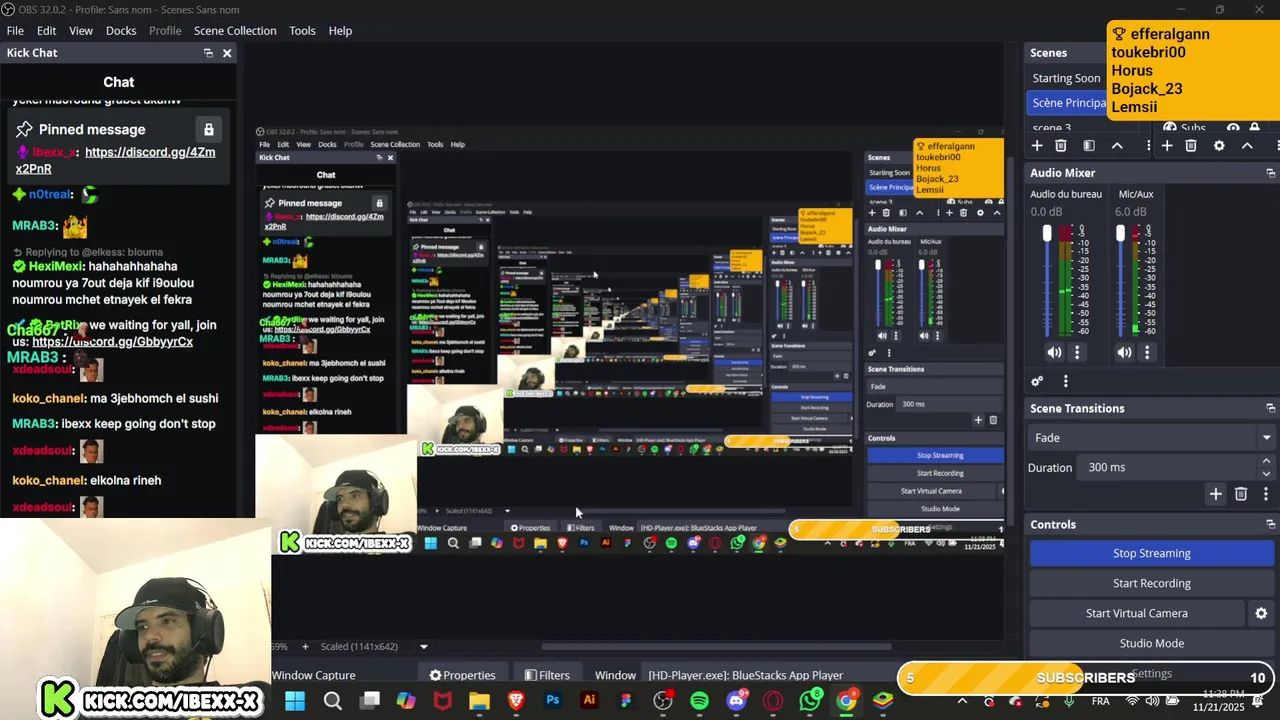Open source Properties button below preview
This screenshot has width=1280, height=720.
pyautogui.click(x=462, y=675)
